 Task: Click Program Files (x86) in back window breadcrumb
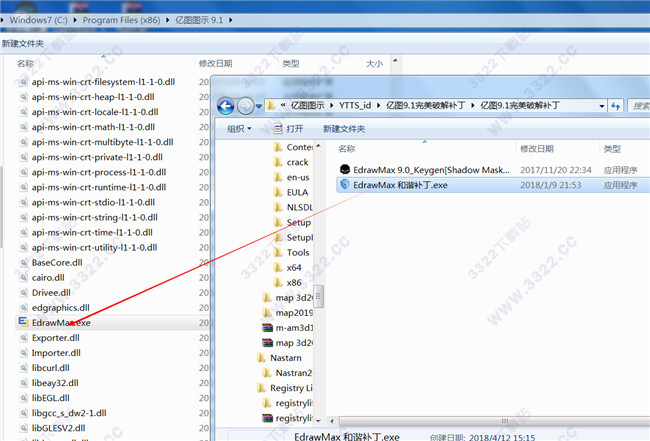coord(121,20)
